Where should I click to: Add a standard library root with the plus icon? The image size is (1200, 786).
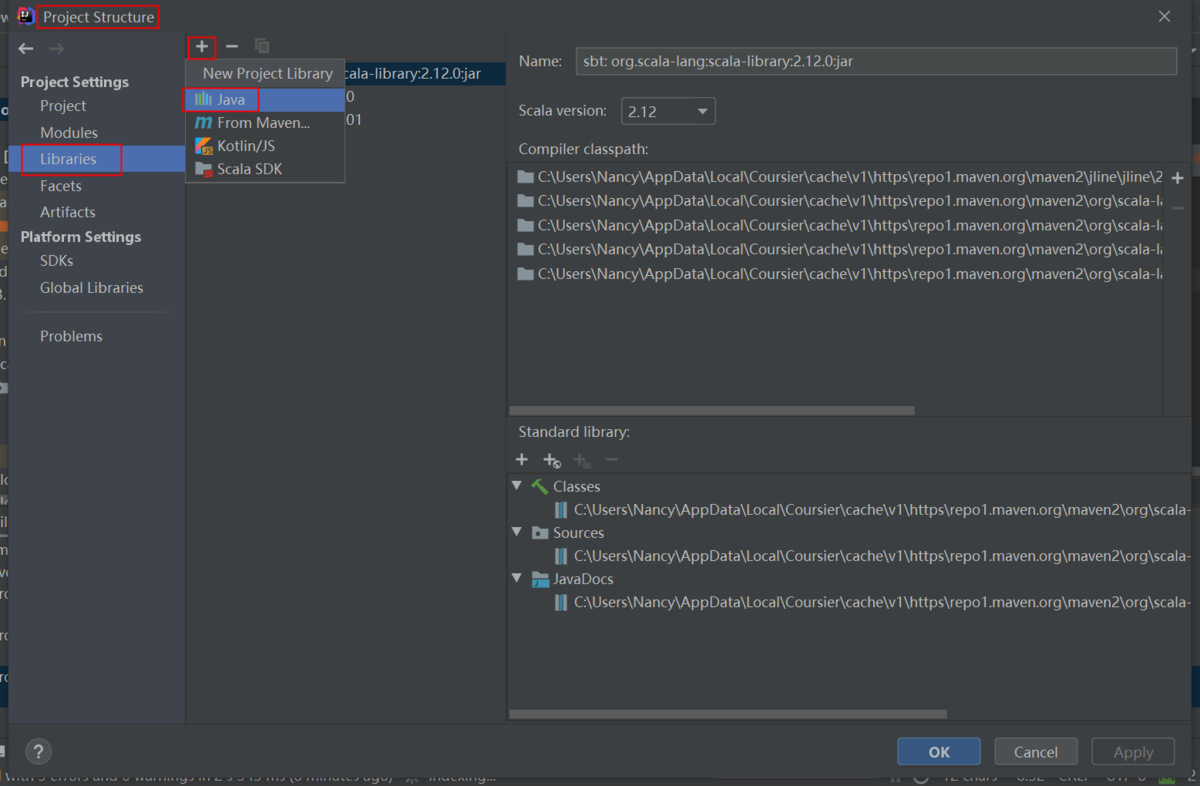pos(521,460)
